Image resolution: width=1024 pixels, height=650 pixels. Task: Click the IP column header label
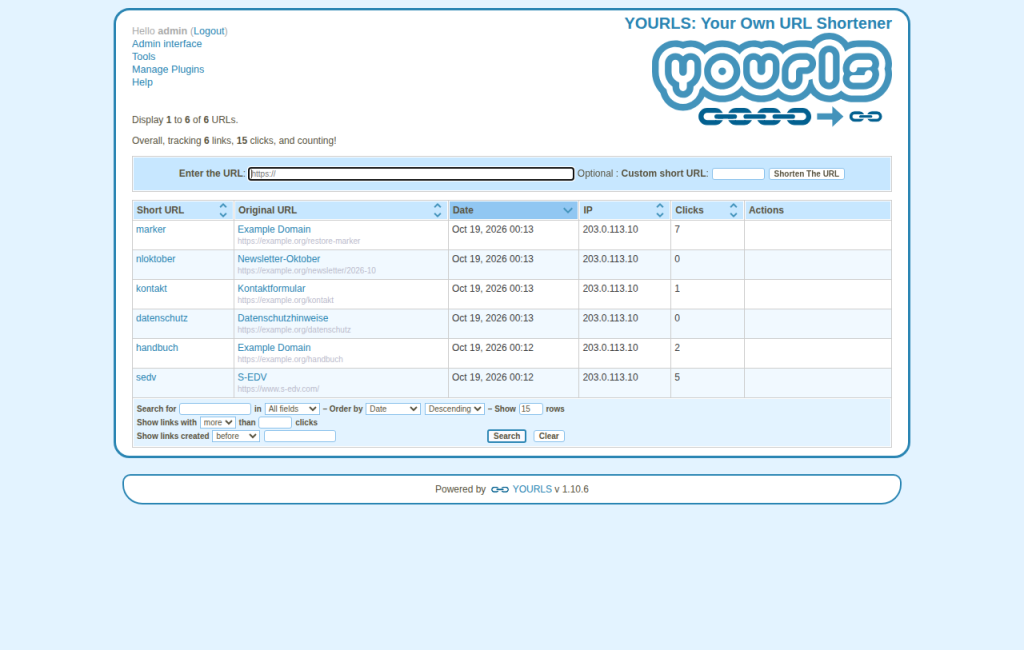point(588,210)
